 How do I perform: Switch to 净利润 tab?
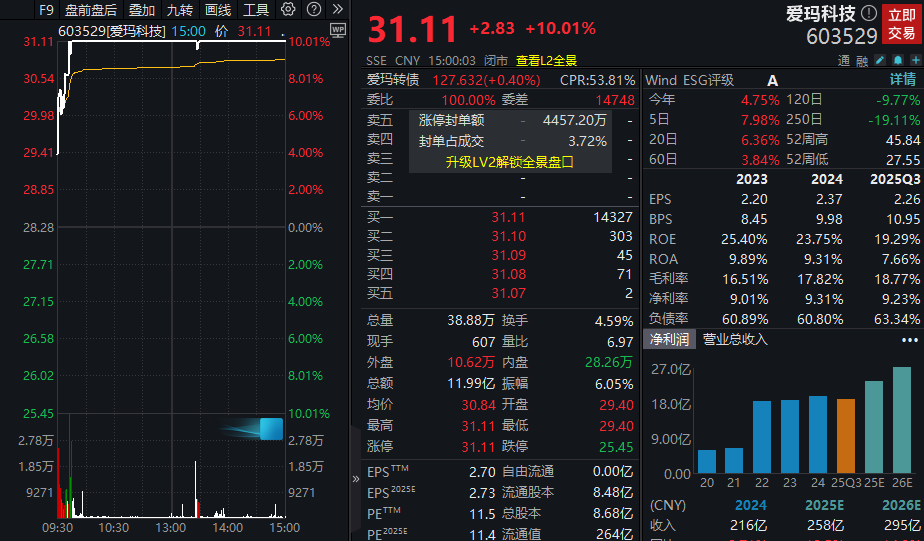[669, 339]
